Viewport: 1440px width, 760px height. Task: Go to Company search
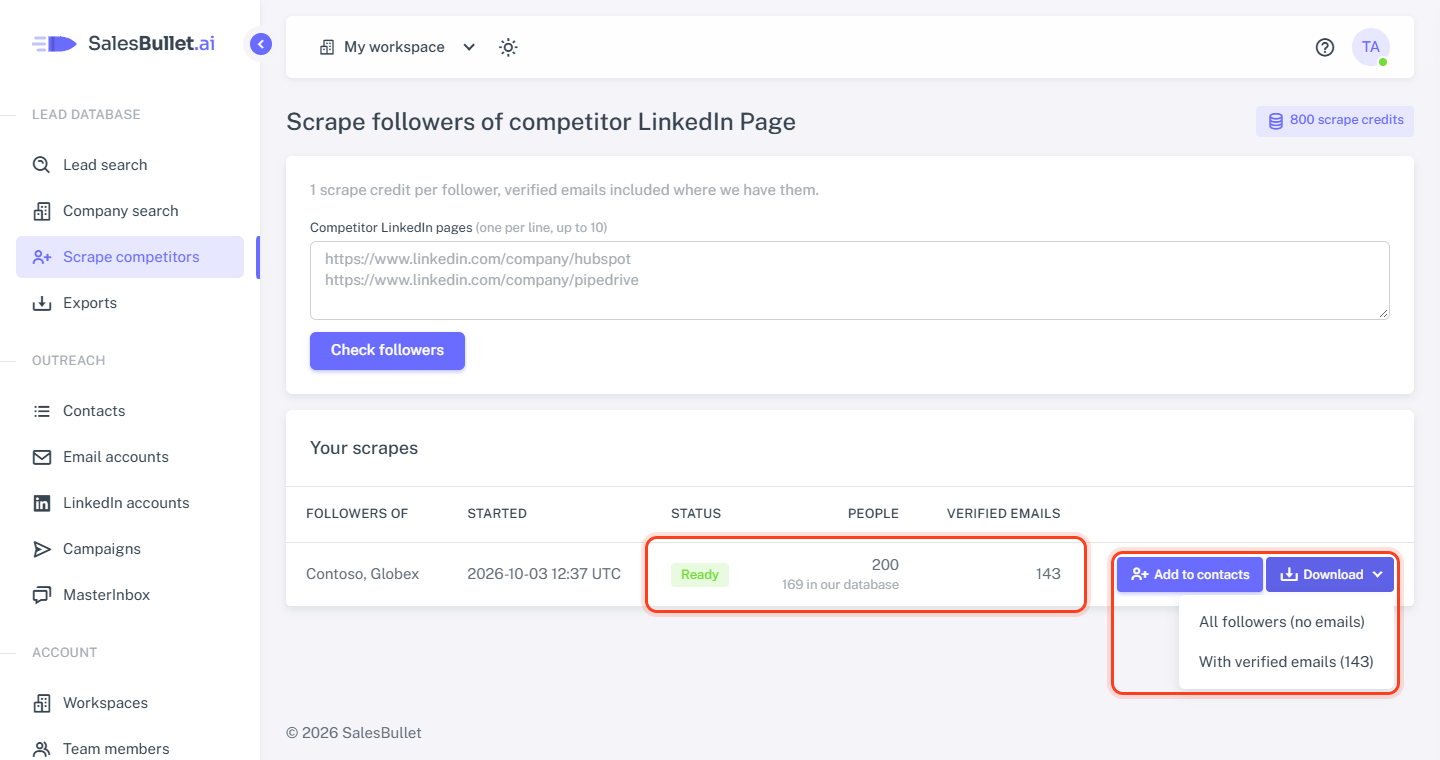(x=130, y=211)
